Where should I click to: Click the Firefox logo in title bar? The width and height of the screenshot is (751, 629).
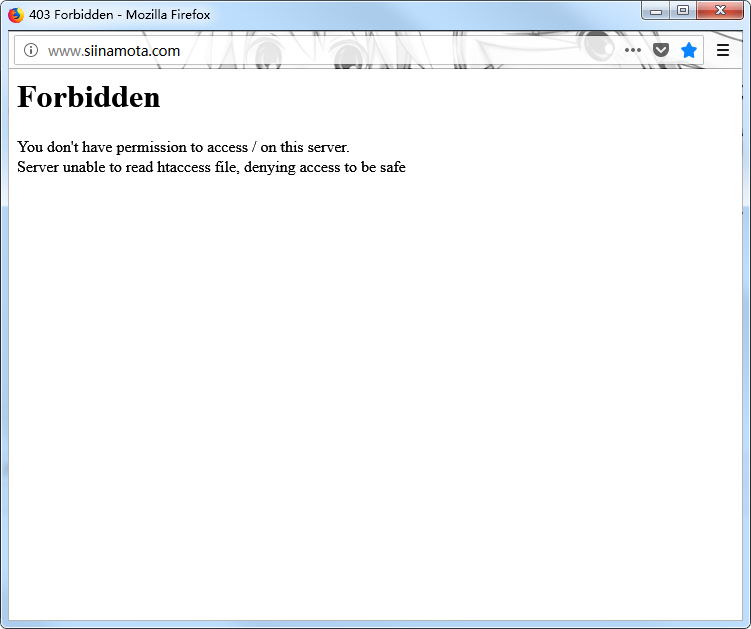[16, 15]
